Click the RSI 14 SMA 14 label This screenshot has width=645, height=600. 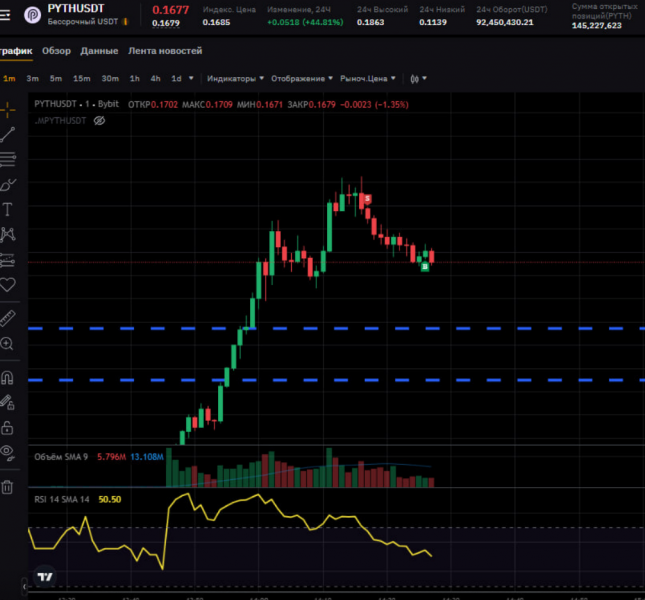click(x=62, y=500)
